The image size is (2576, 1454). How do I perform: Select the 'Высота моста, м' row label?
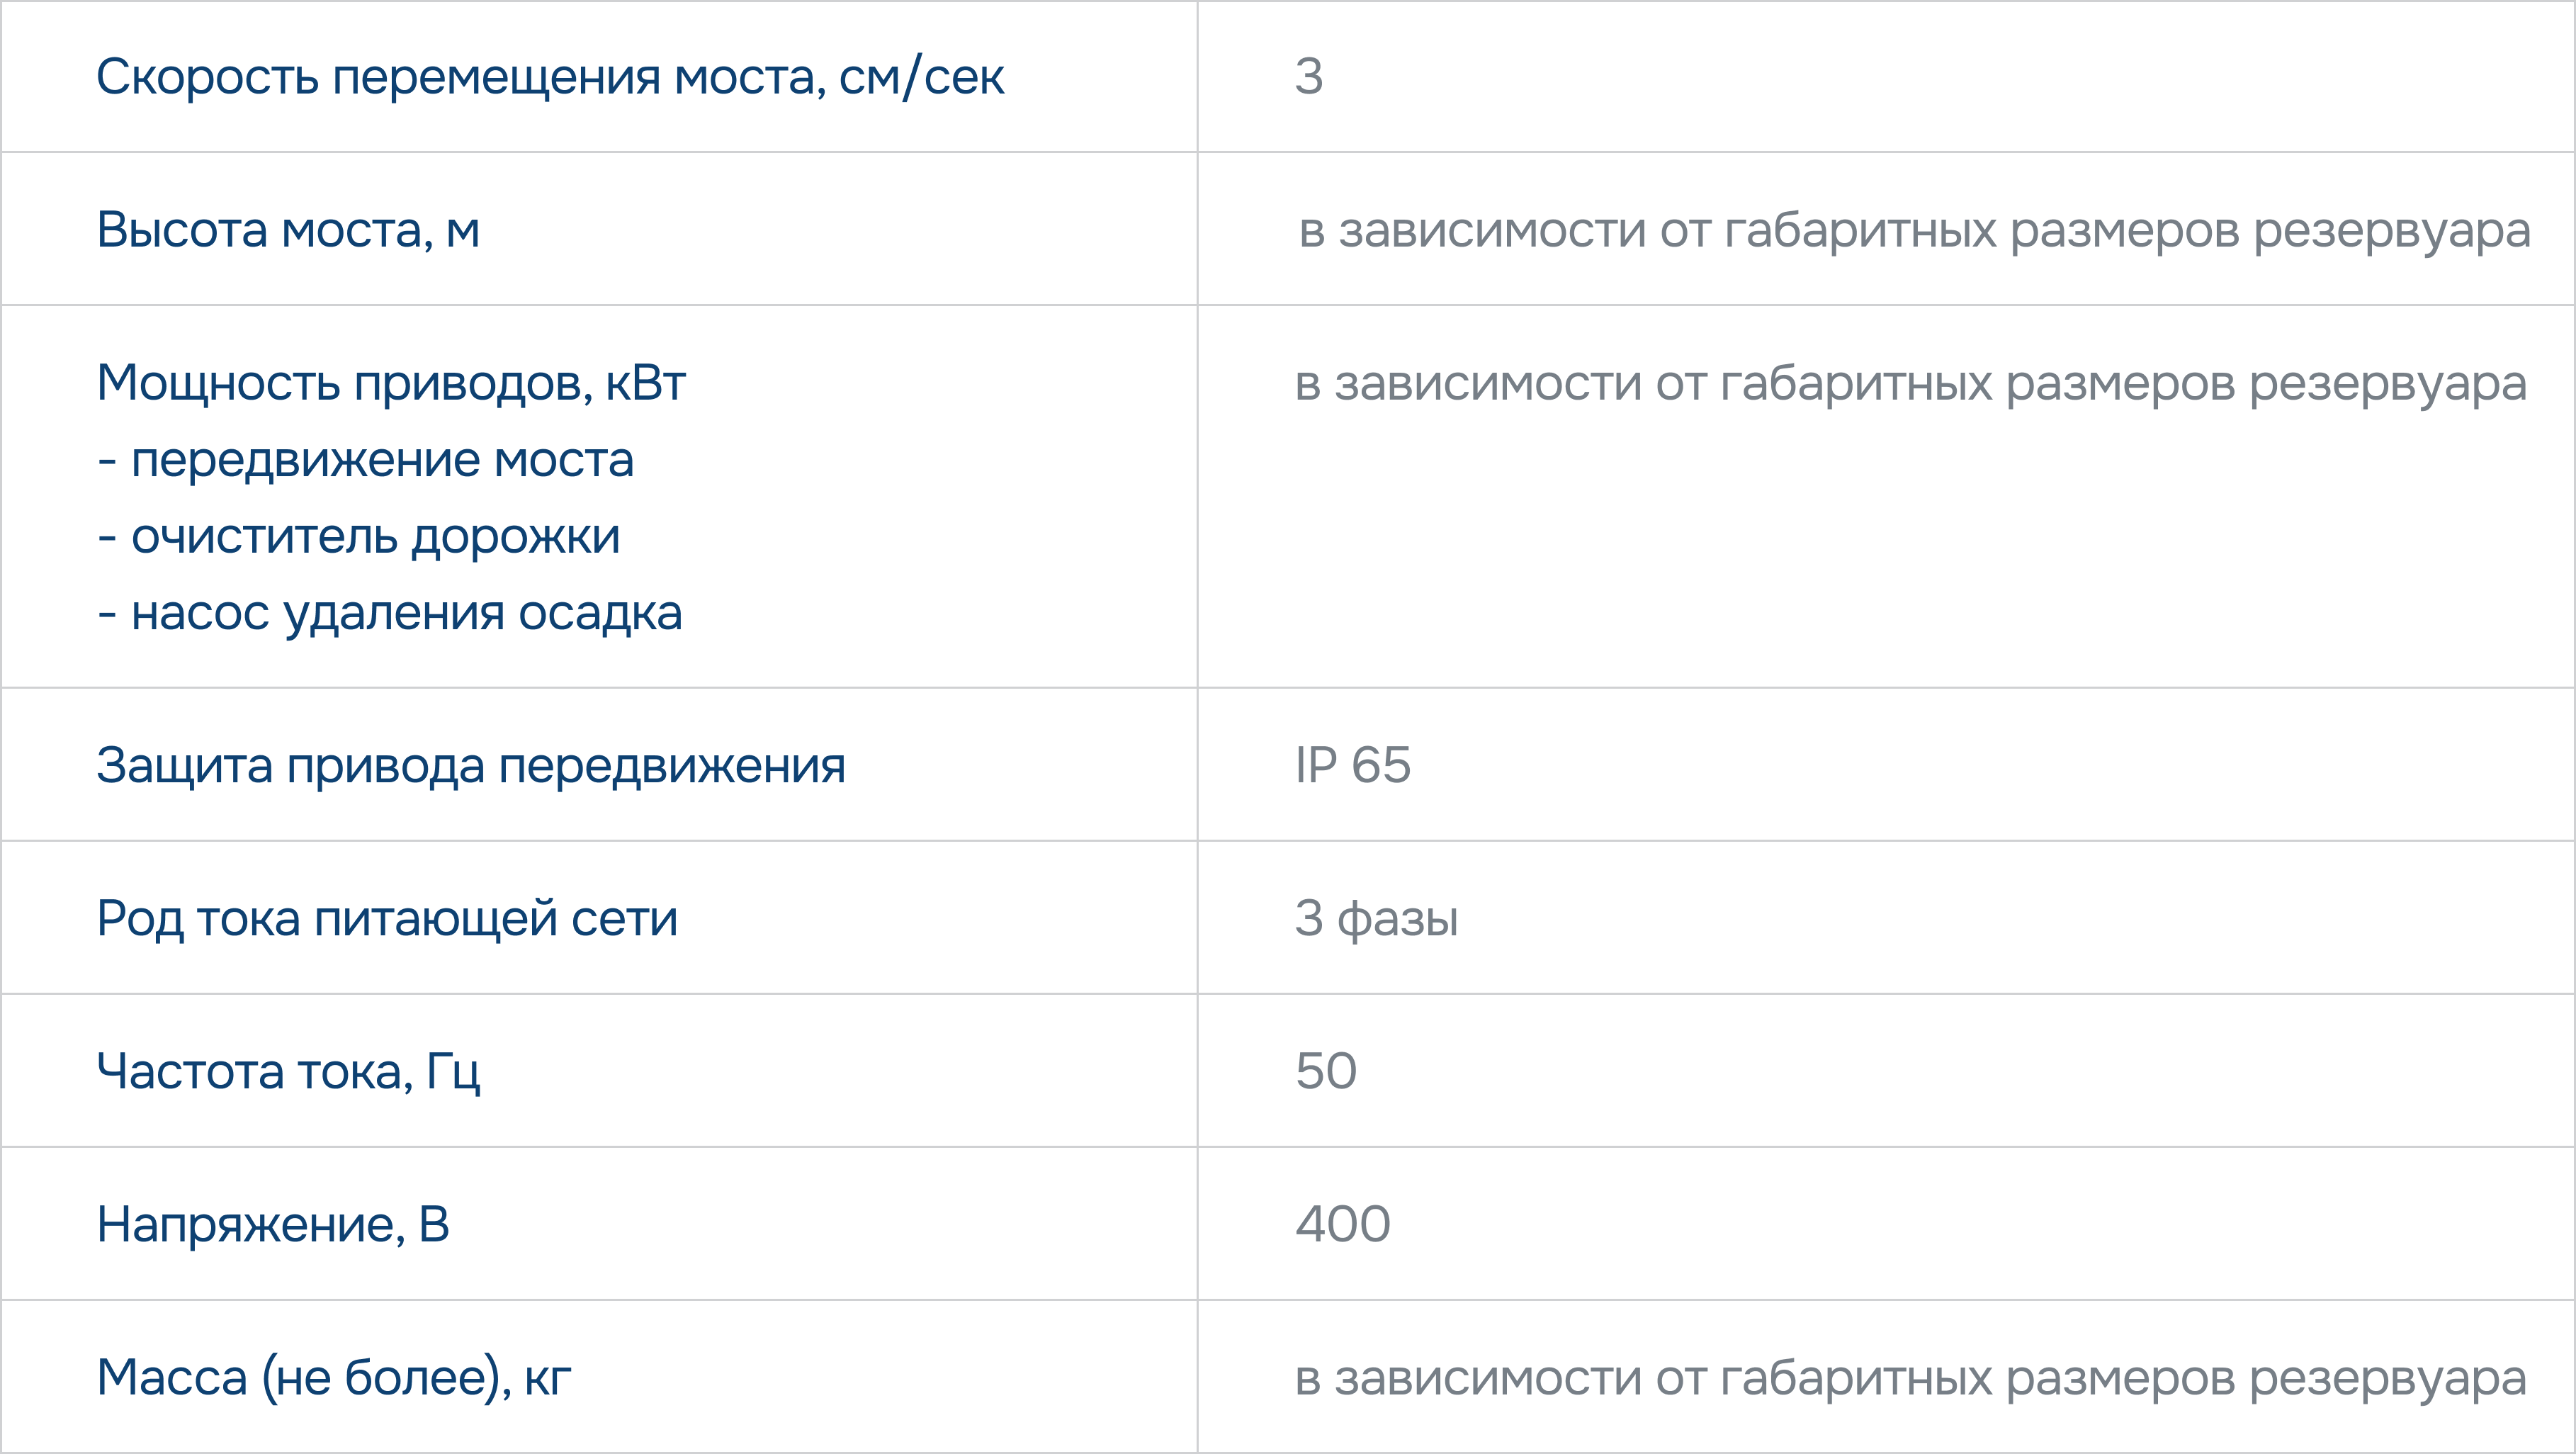tap(288, 230)
